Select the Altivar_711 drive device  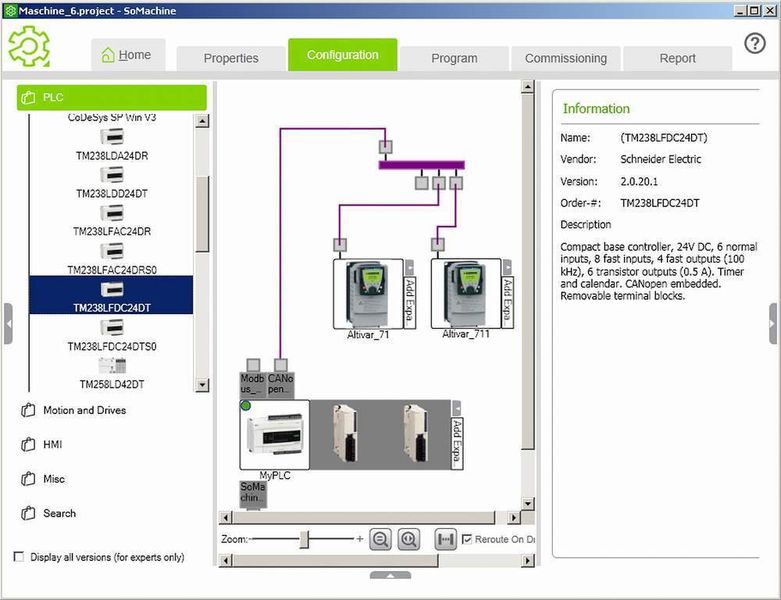[x=465, y=294]
